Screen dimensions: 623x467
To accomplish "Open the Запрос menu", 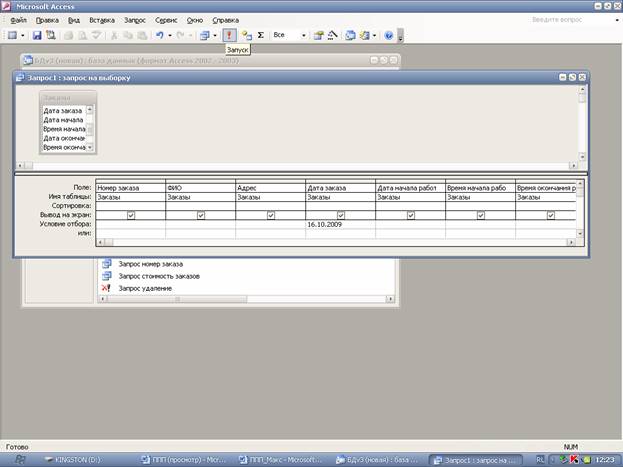I will 135,19.
